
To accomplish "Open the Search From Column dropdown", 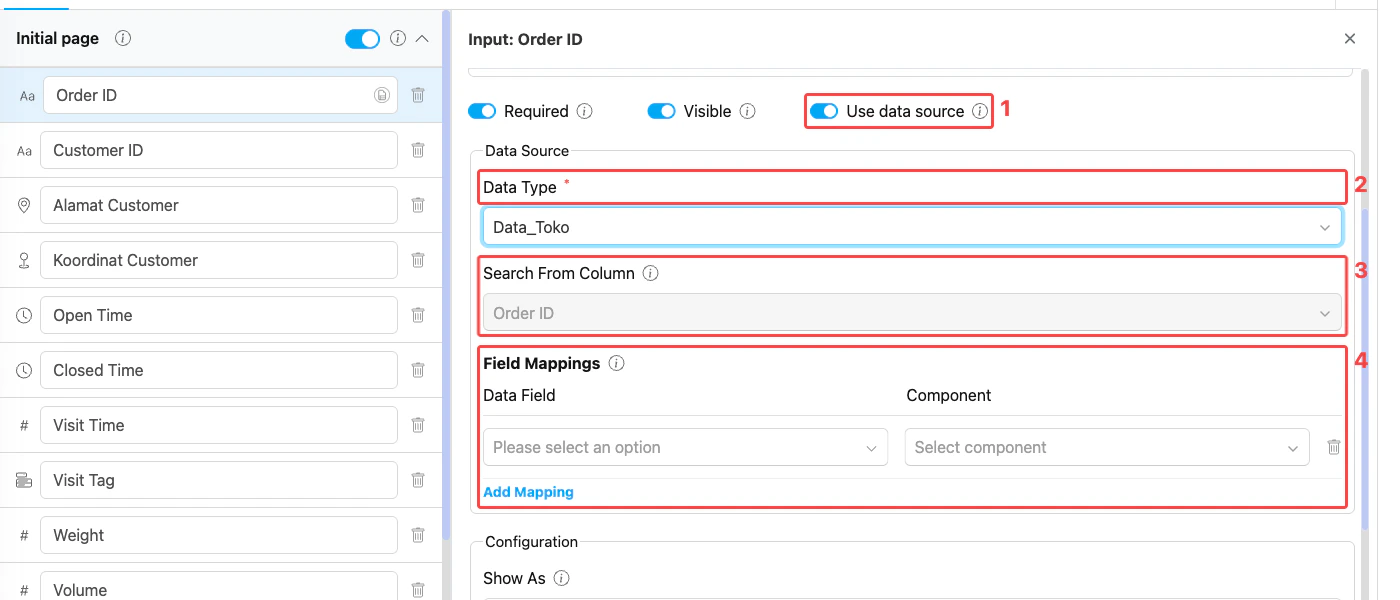I will click(x=912, y=313).
